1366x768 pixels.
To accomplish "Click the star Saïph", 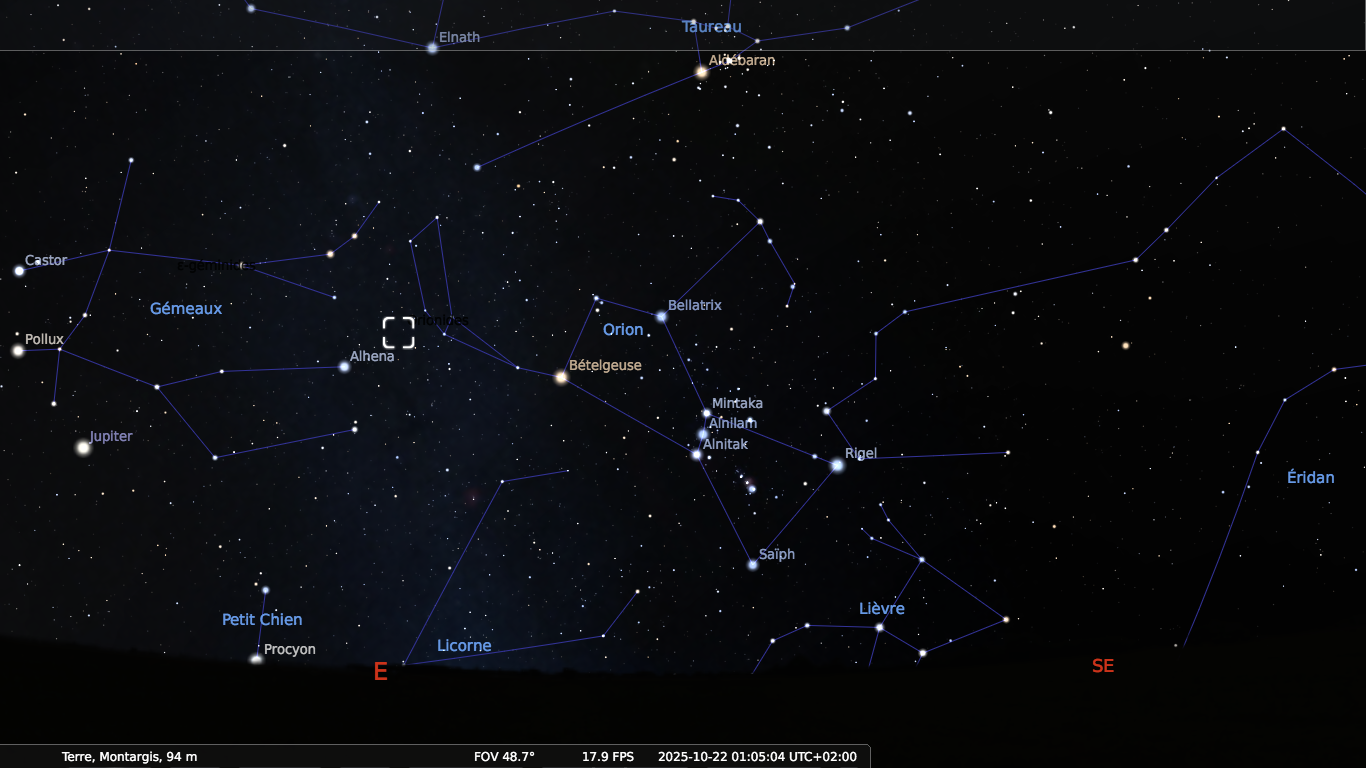I will tap(753, 564).
